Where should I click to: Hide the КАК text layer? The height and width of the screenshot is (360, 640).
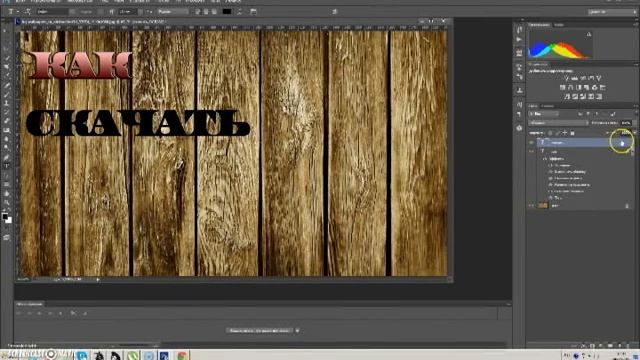pyautogui.click(x=531, y=151)
